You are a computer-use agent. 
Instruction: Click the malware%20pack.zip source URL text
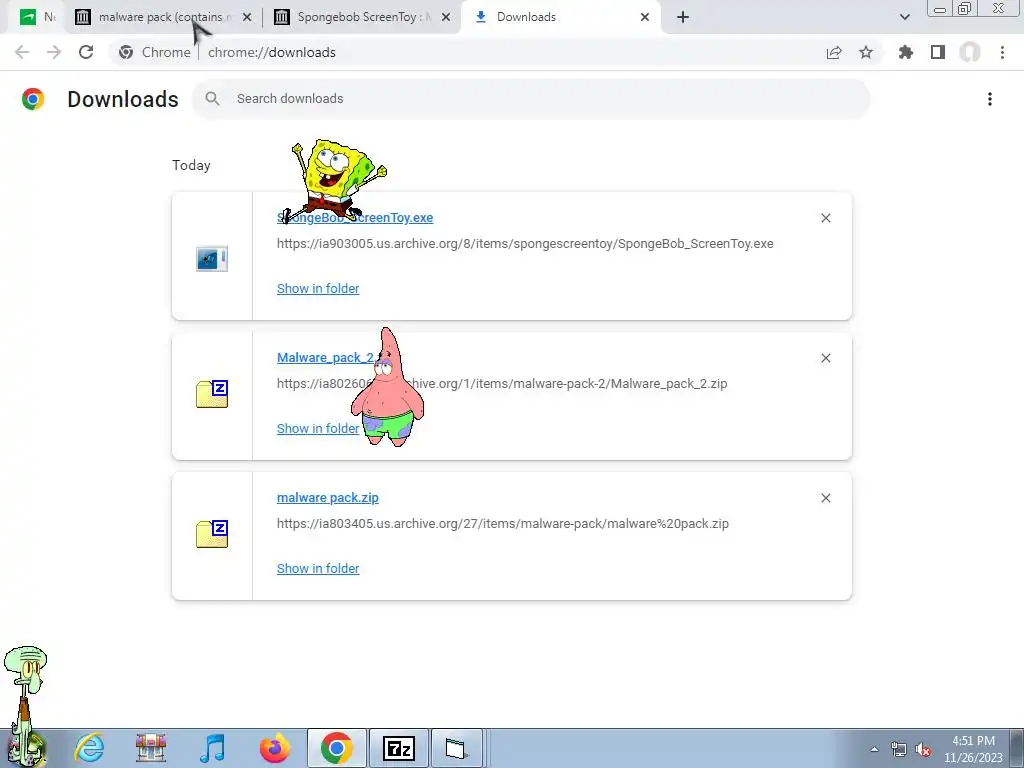503,524
